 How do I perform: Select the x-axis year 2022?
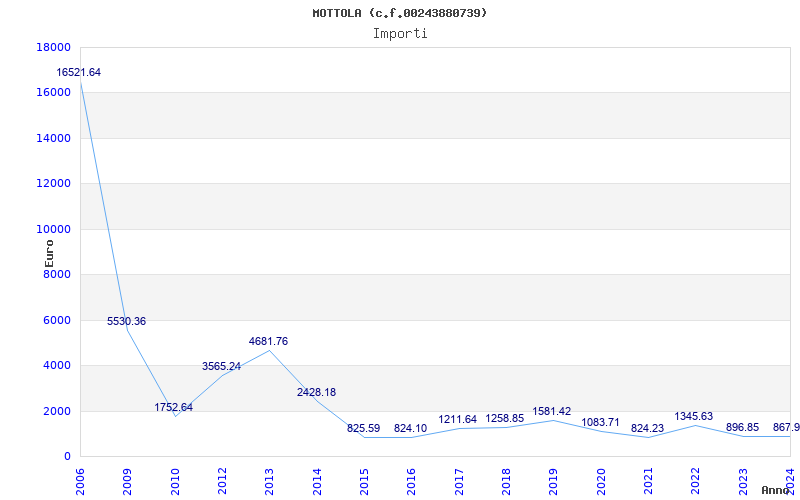tap(695, 482)
